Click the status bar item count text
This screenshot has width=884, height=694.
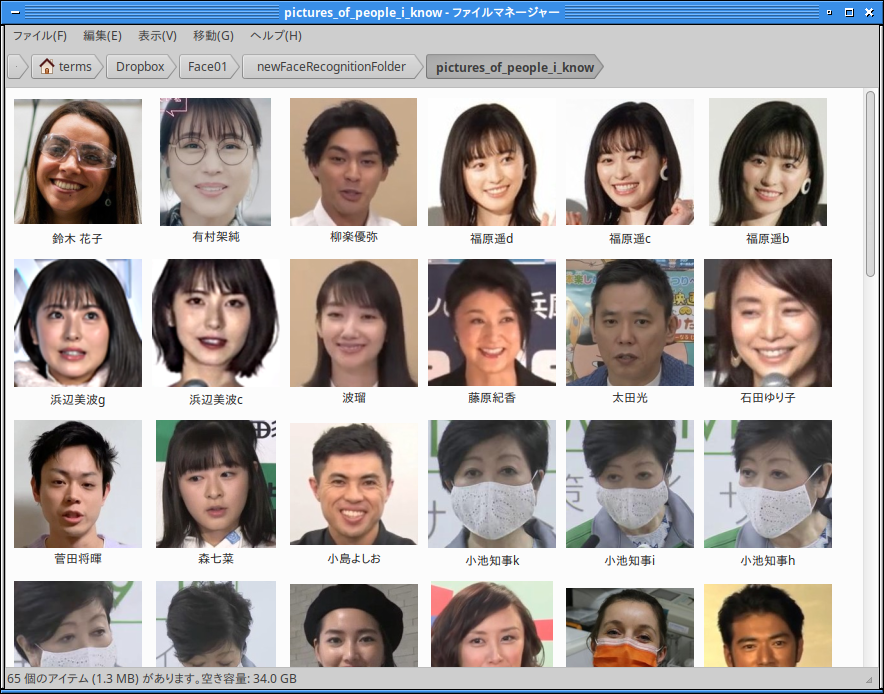[152, 679]
